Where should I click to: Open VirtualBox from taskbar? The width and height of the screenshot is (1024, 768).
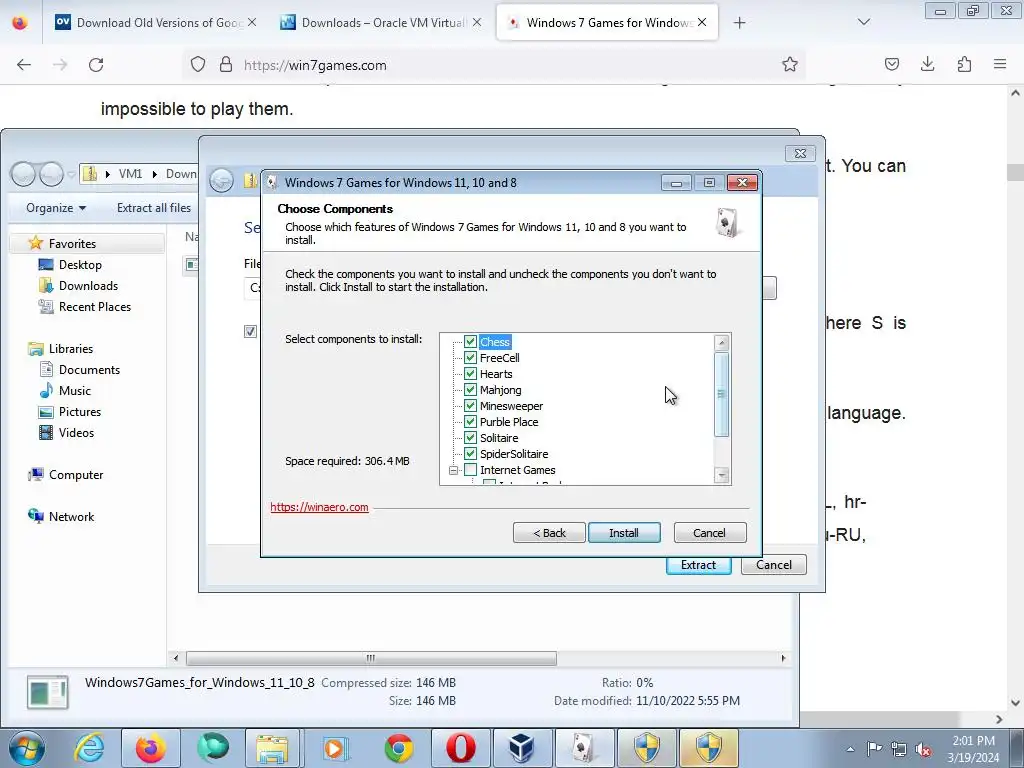(522, 748)
